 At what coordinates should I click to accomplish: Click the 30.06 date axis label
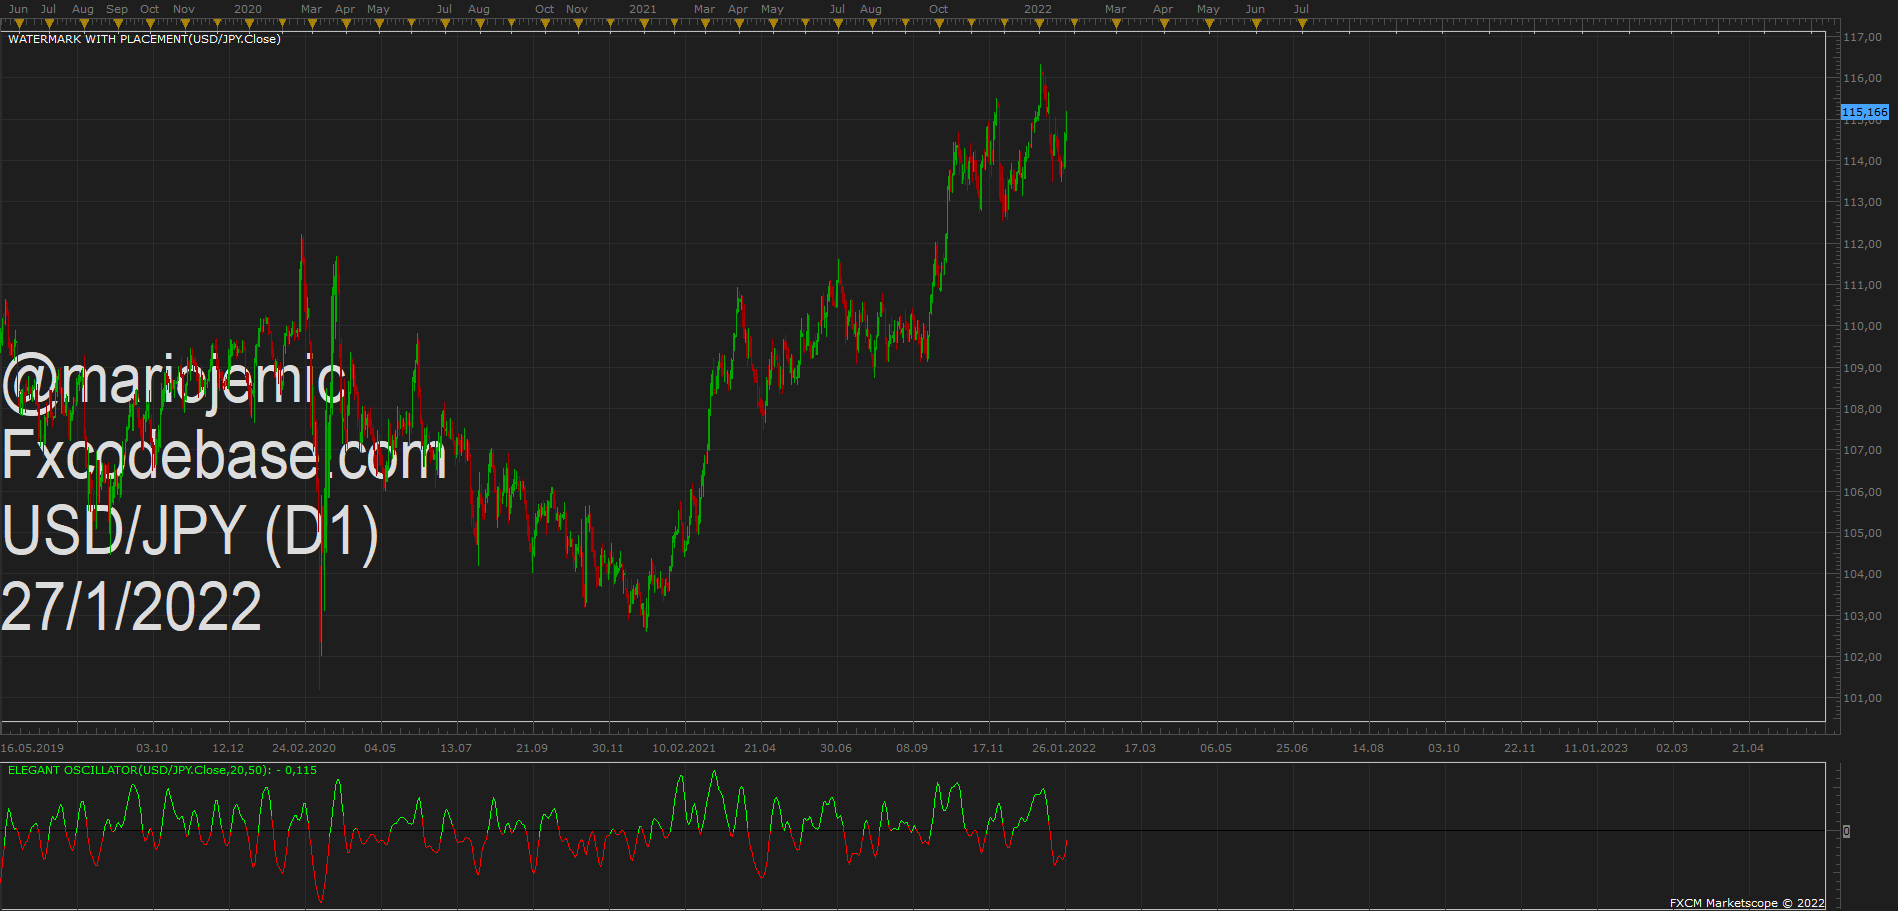point(836,748)
